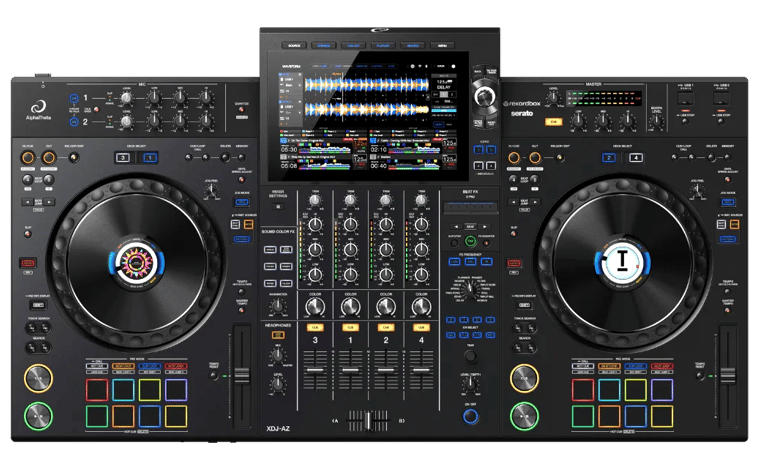Open the TAG LIST button
The image size is (768, 470).
[x=354, y=46]
